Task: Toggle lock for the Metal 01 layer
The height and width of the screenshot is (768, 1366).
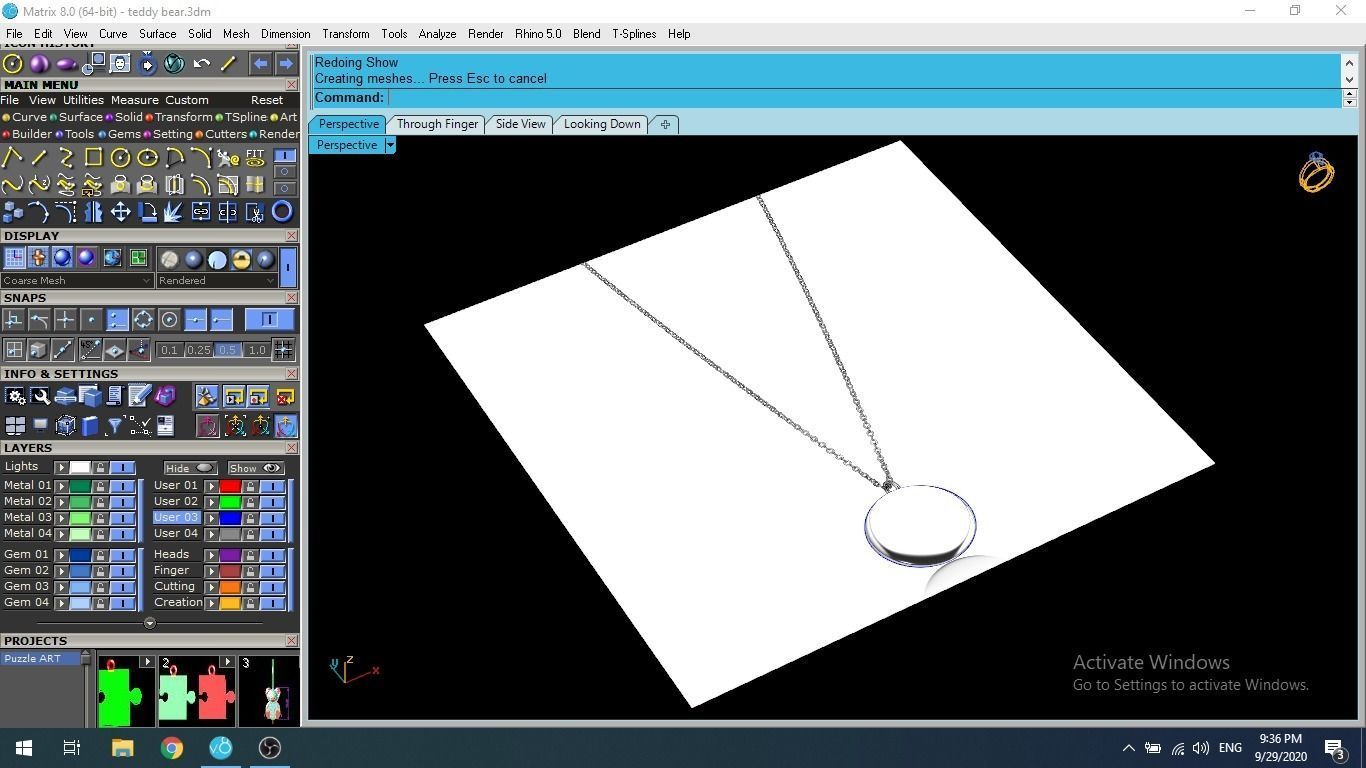Action: (100, 486)
